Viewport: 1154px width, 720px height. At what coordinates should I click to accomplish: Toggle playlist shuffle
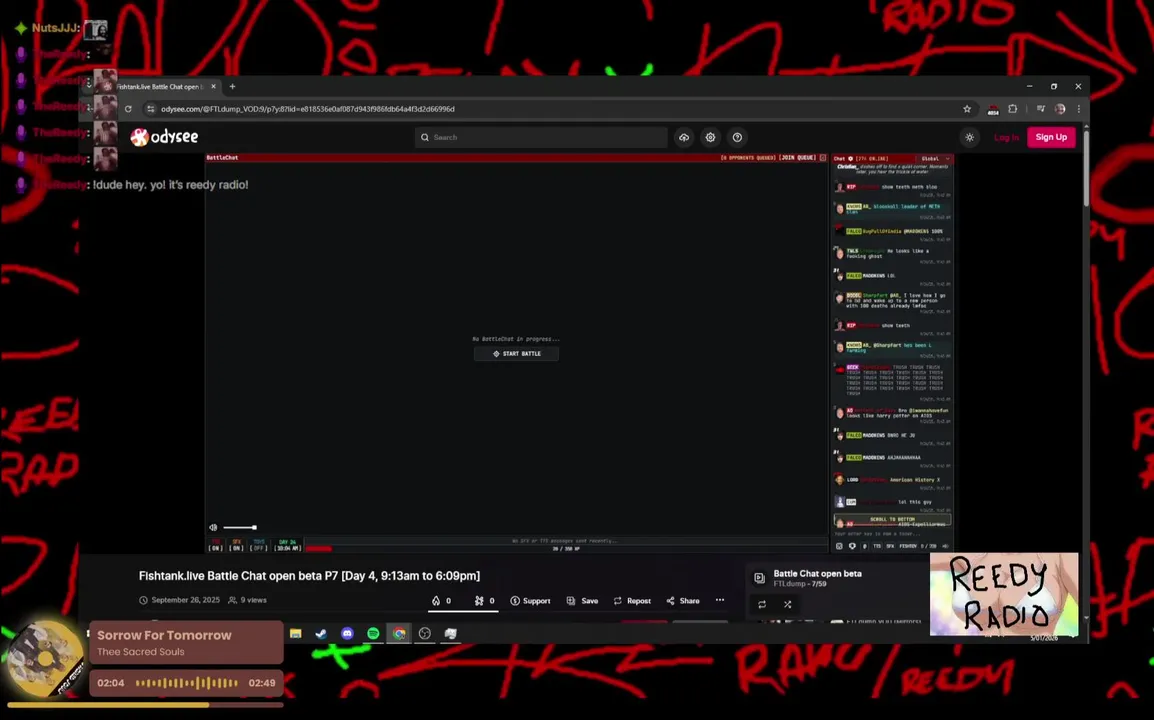click(x=787, y=604)
